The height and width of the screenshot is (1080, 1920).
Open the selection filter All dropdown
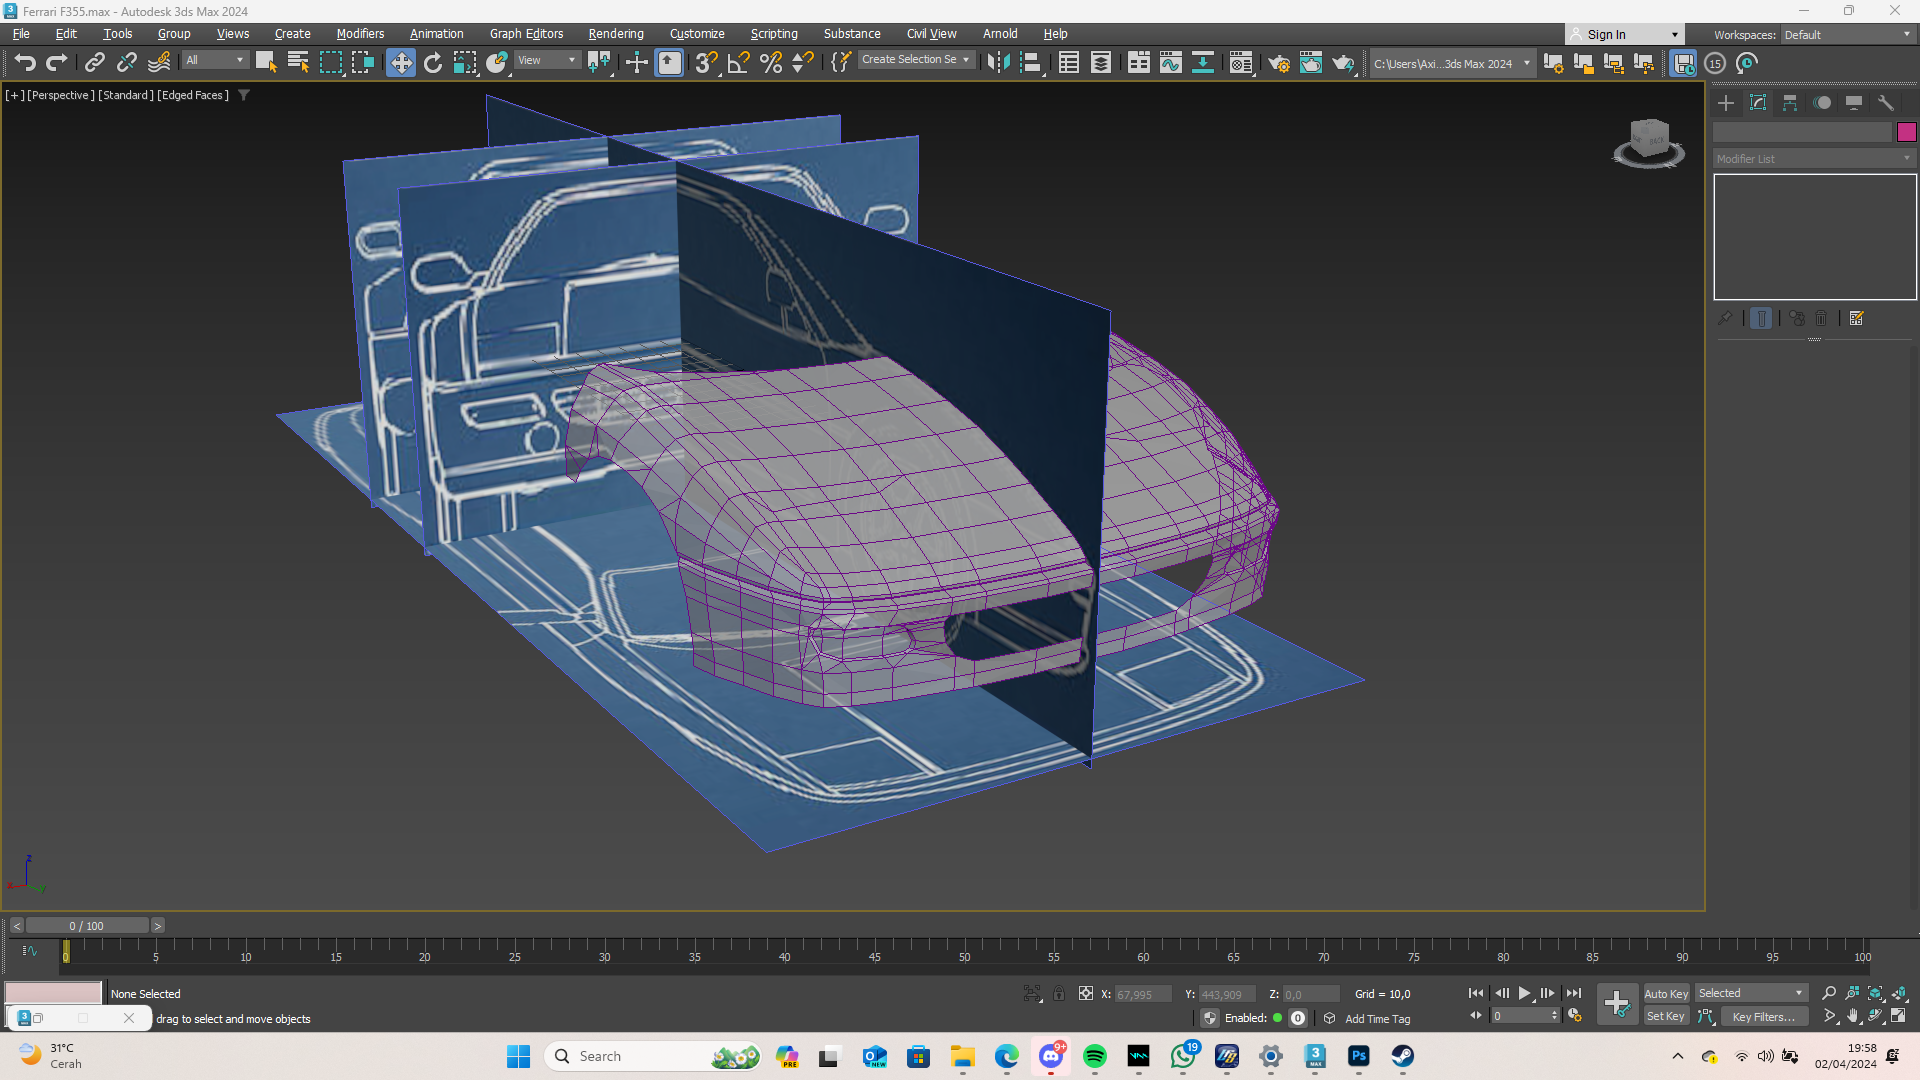(214, 61)
